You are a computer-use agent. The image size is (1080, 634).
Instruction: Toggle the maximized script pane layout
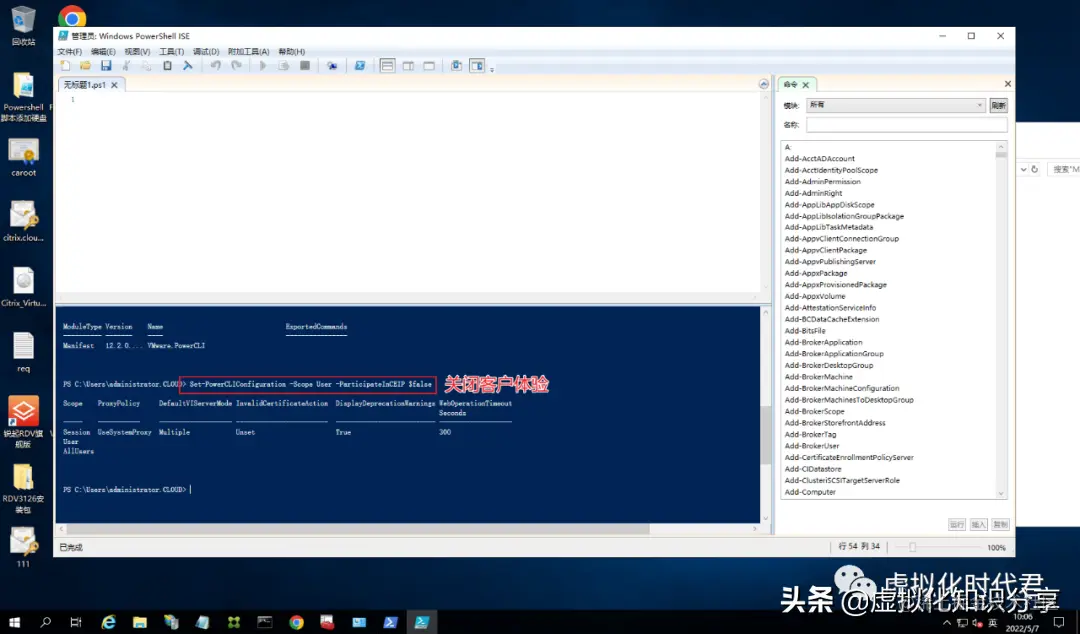428,65
